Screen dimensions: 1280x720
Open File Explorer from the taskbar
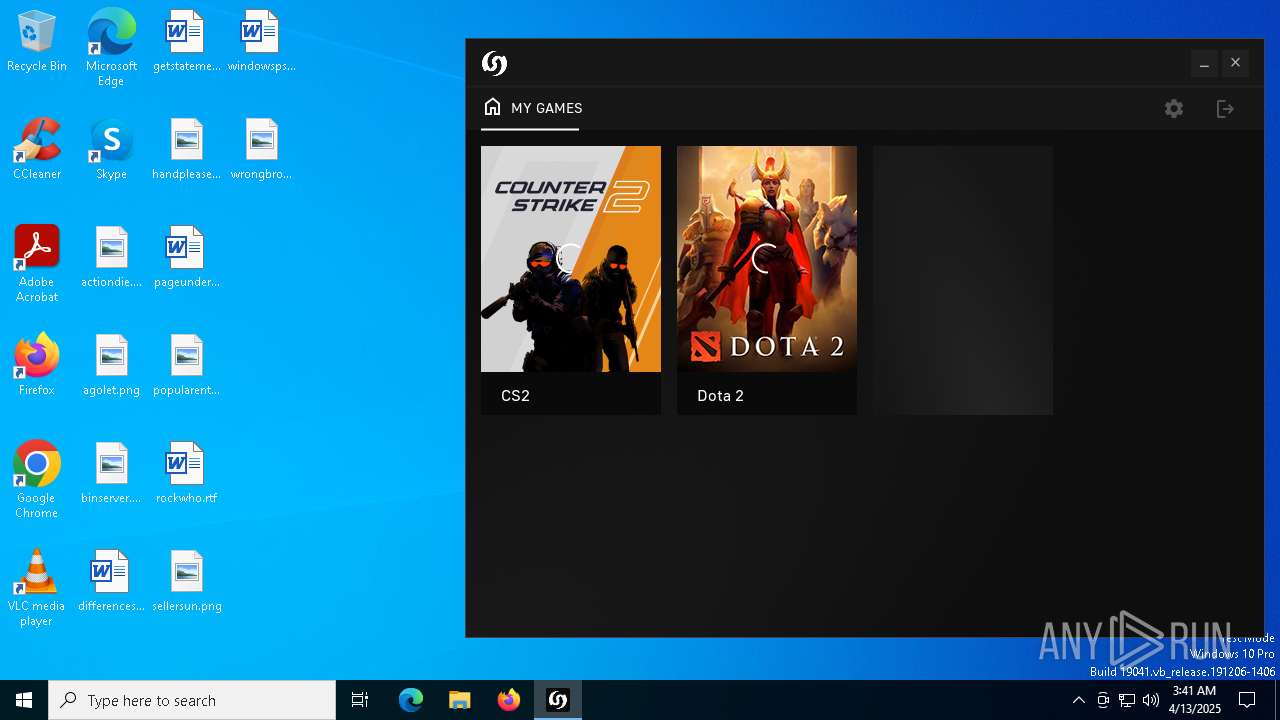point(460,700)
